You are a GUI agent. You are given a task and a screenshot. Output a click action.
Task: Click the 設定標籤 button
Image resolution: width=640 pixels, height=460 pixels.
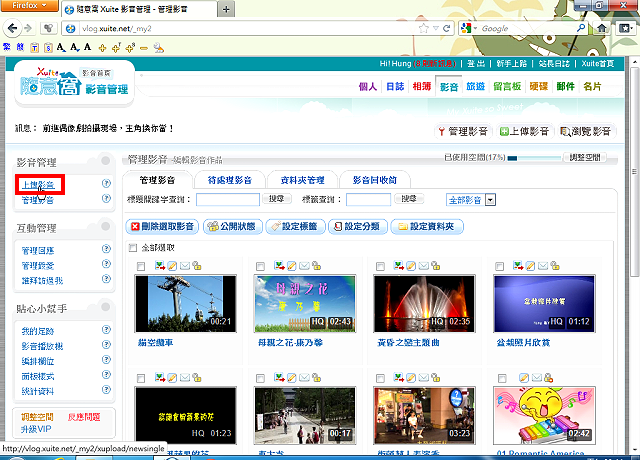pyautogui.click(x=295, y=227)
